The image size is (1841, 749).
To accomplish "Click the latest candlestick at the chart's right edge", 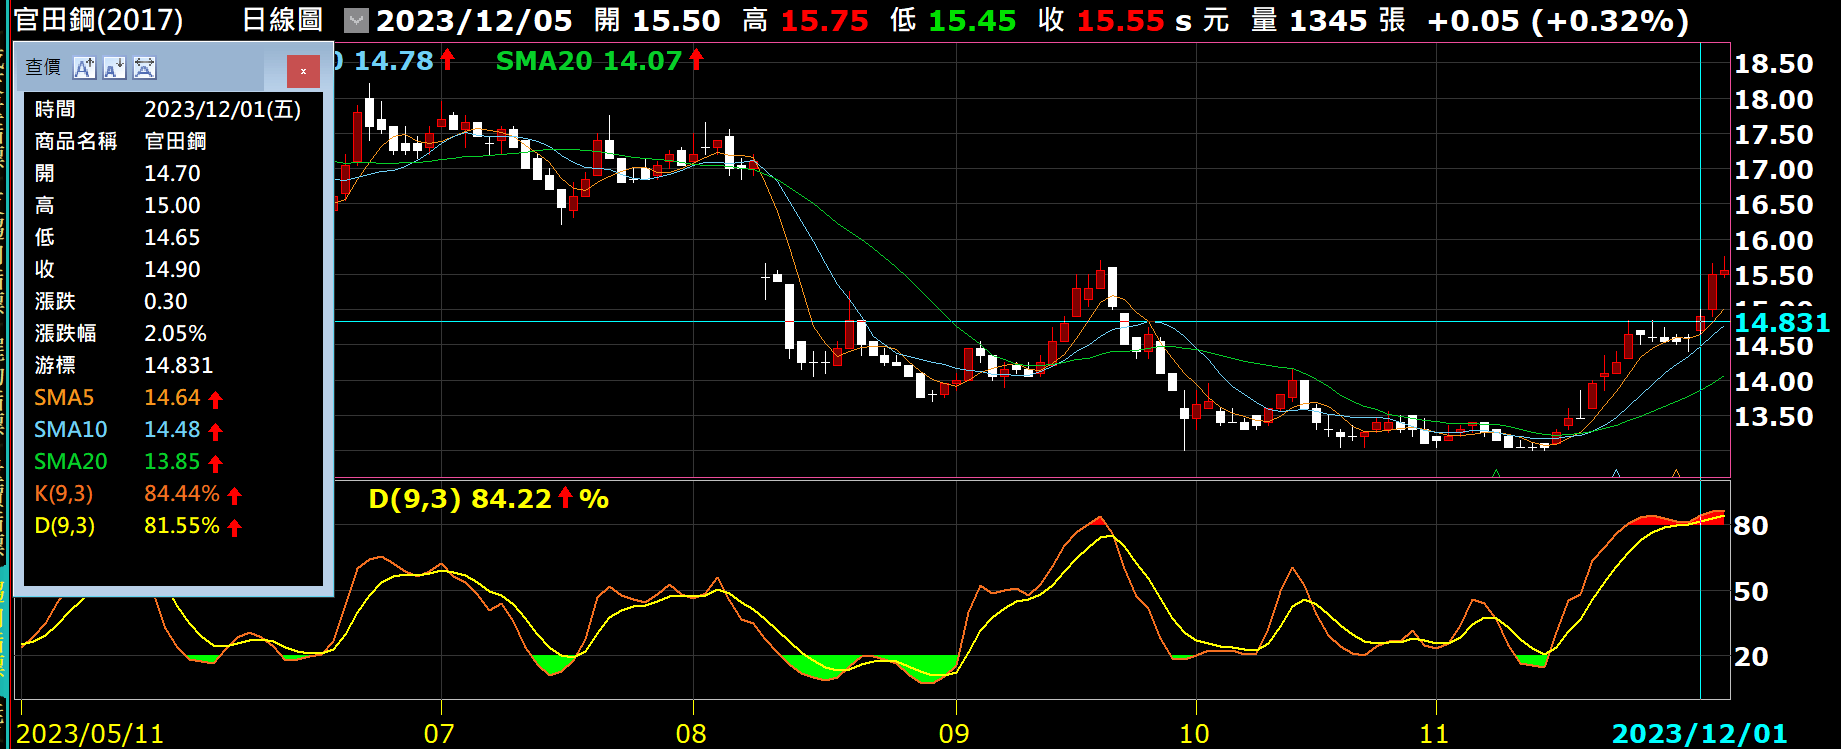I will tap(1724, 271).
